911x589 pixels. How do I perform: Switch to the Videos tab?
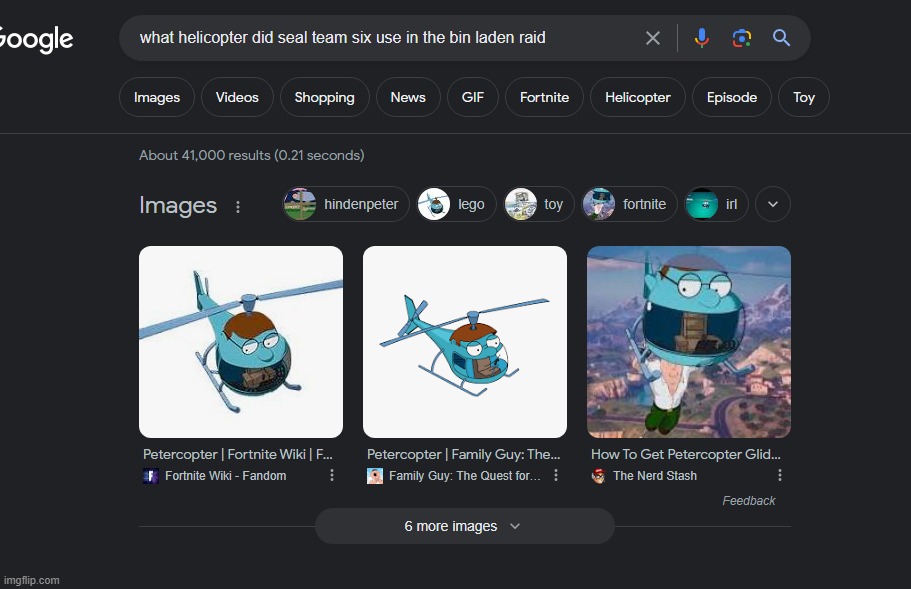point(237,97)
